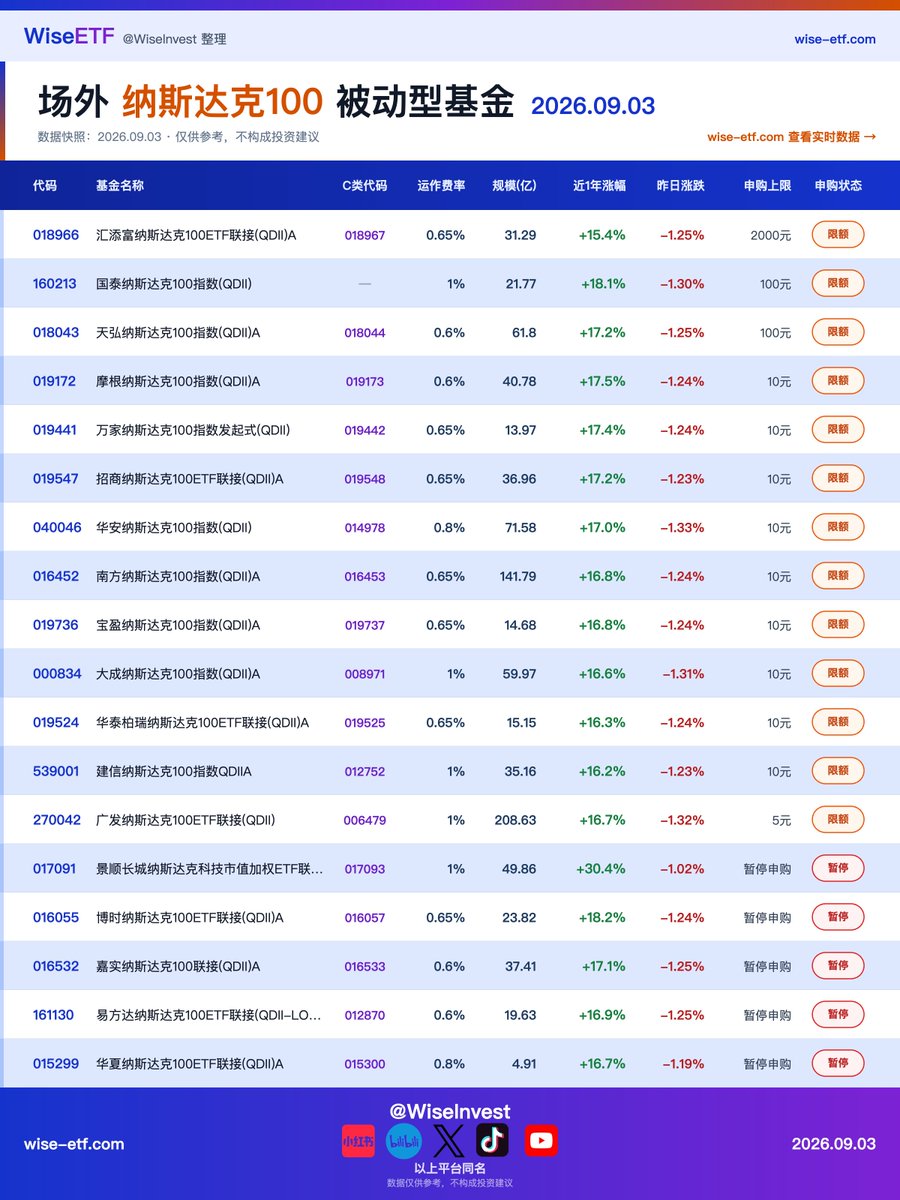Click 限额 button for 南方纳斯达克100指数

[838, 576]
